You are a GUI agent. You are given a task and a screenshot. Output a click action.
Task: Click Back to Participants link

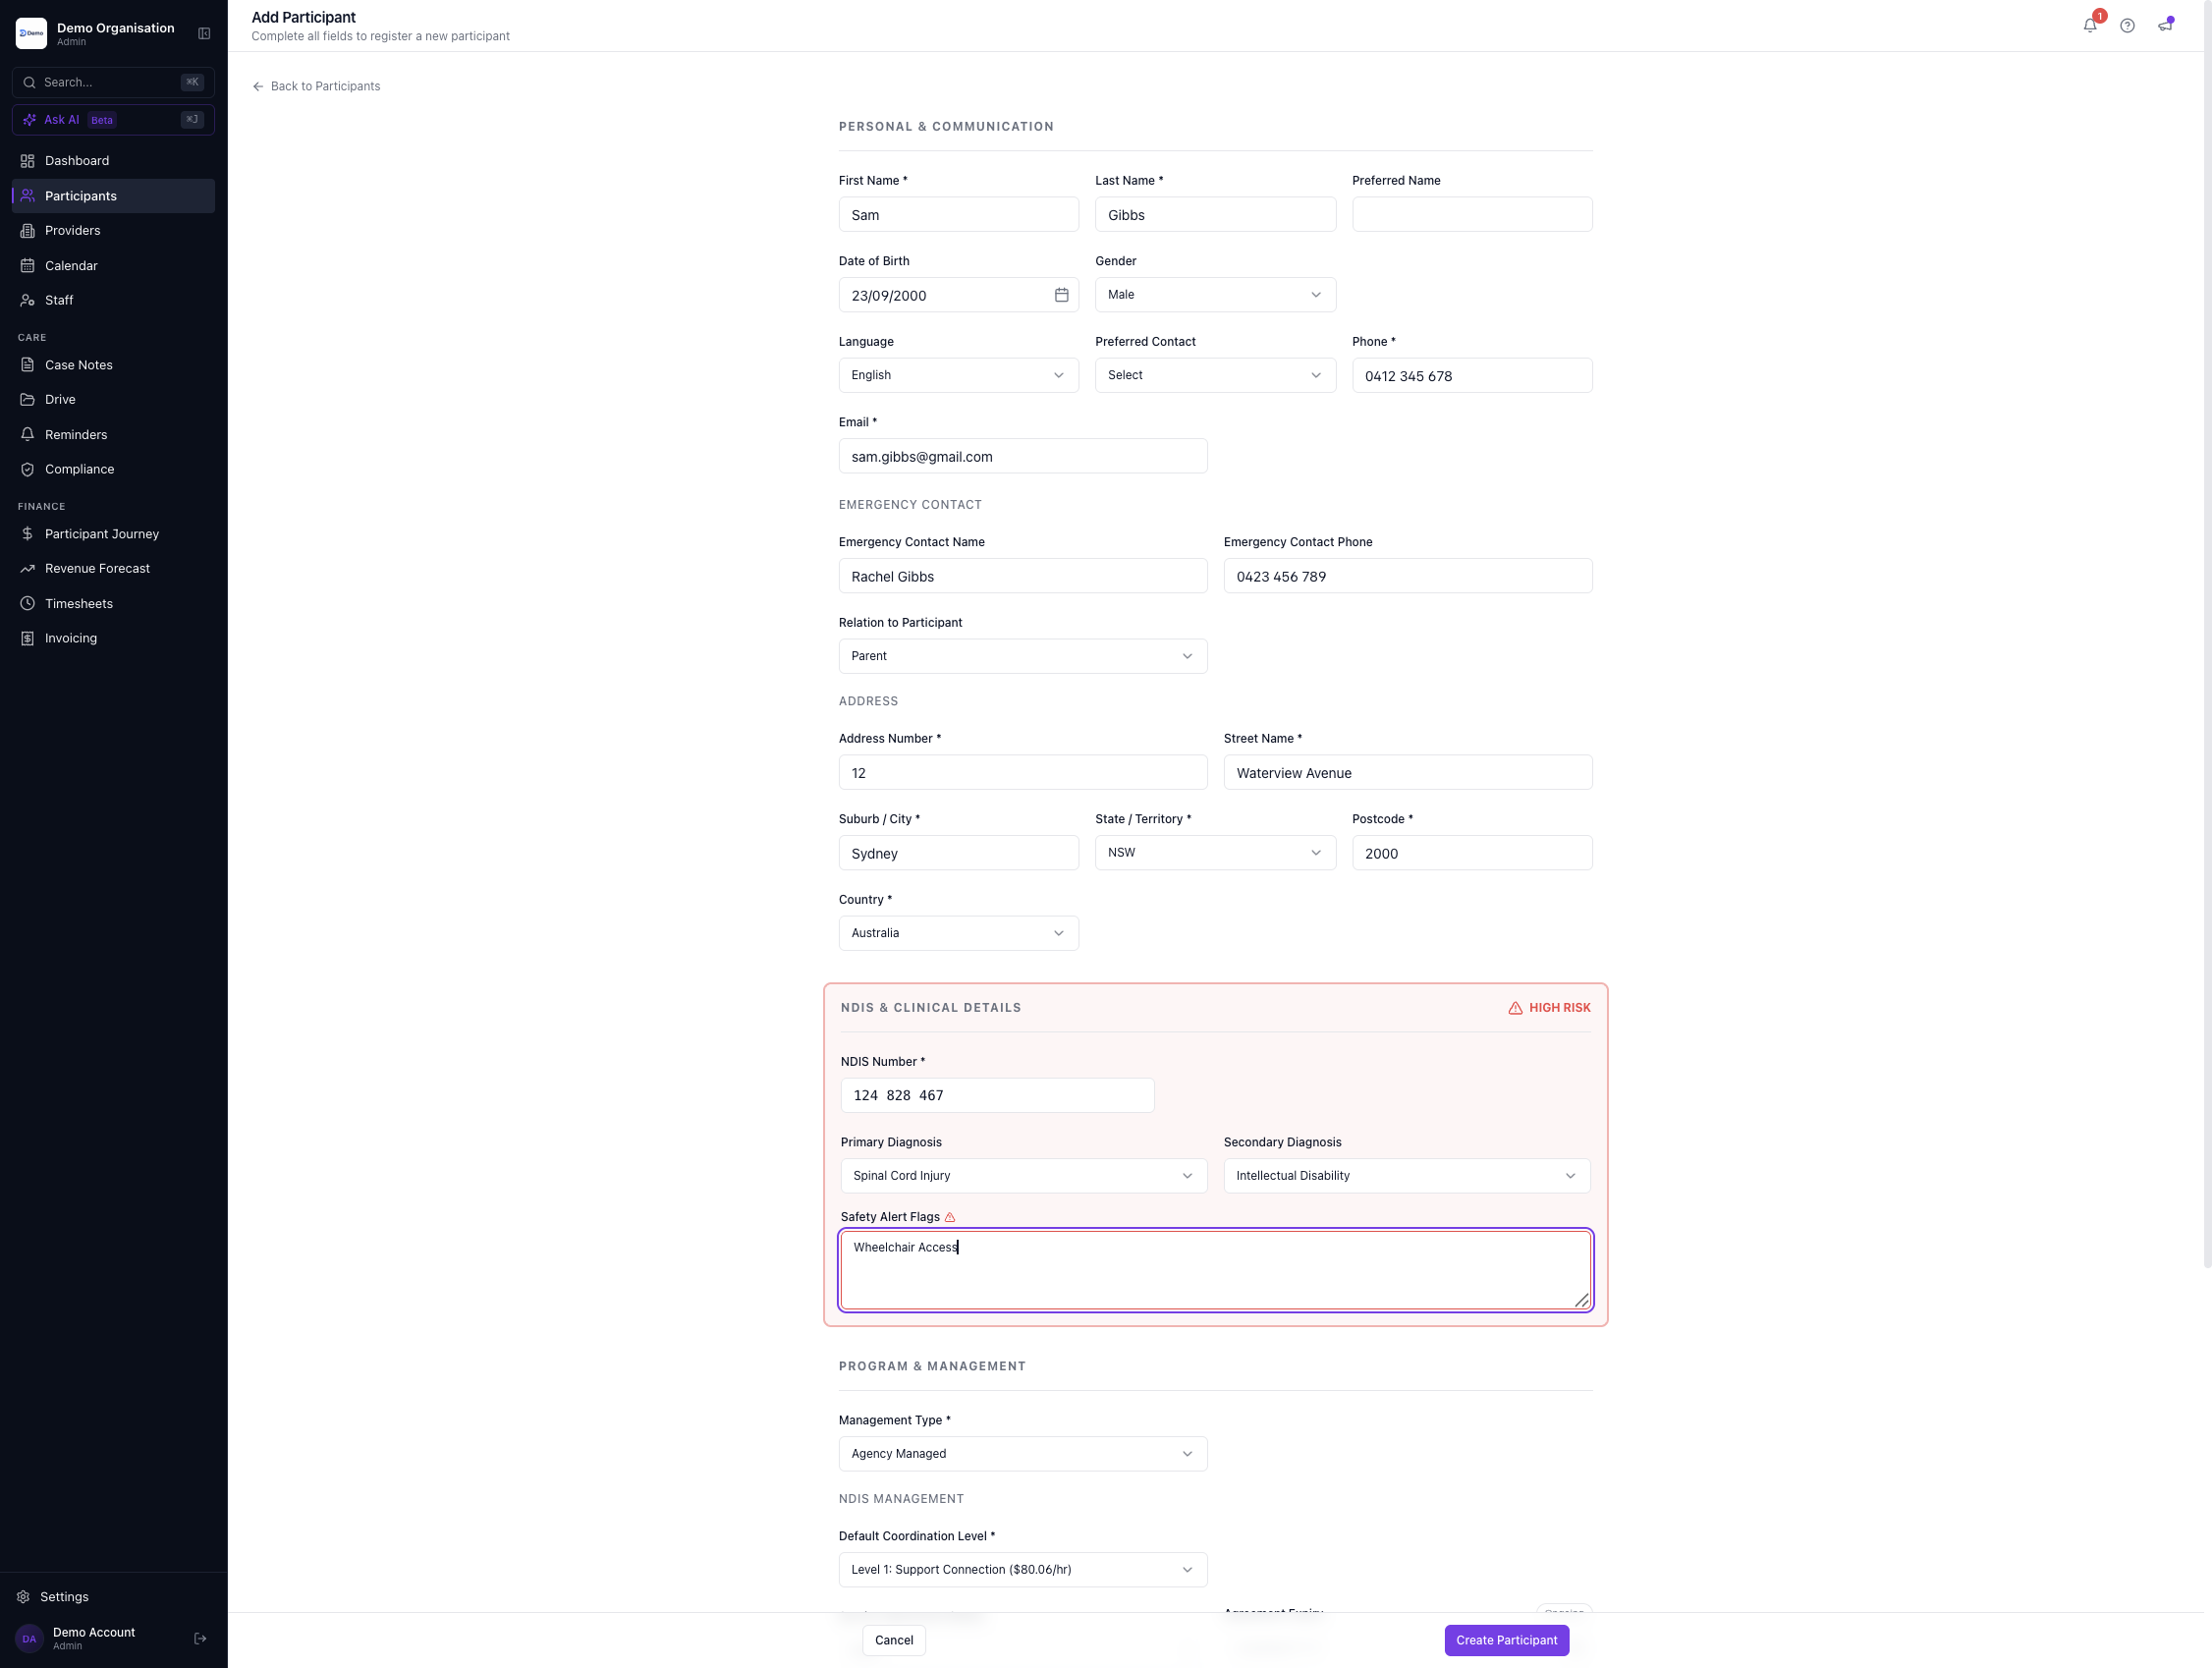point(316,86)
